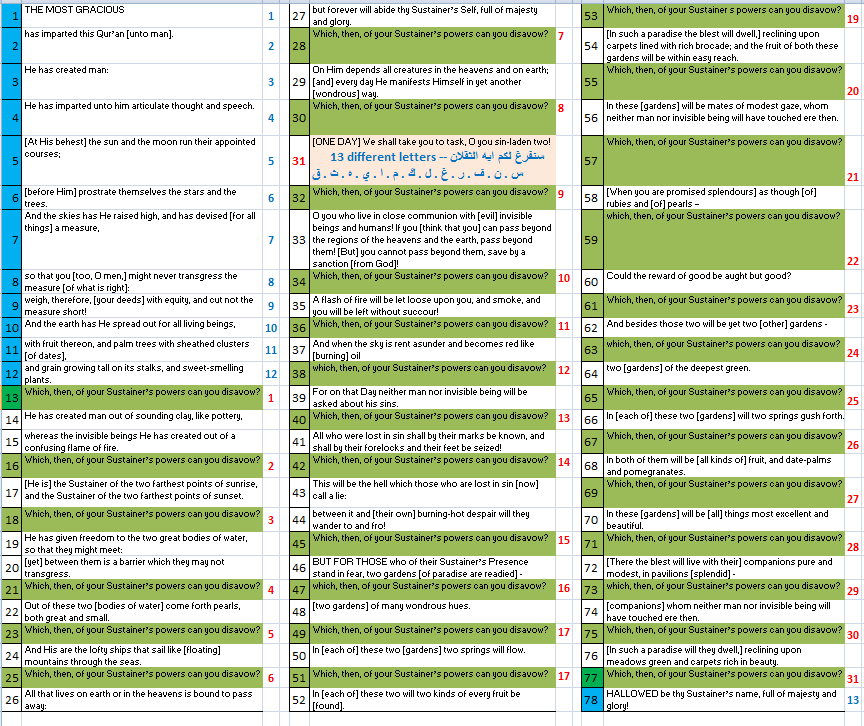Click "reclining upon carpets lined with rich brocade" verse

pyautogui.click(x=722, y=46)
